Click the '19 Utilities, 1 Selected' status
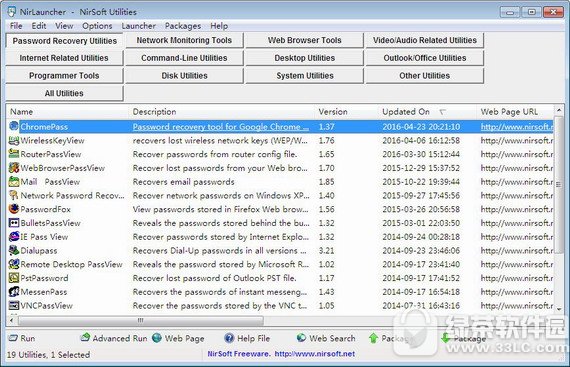This screenshot has height=367, width=570. 48,355
